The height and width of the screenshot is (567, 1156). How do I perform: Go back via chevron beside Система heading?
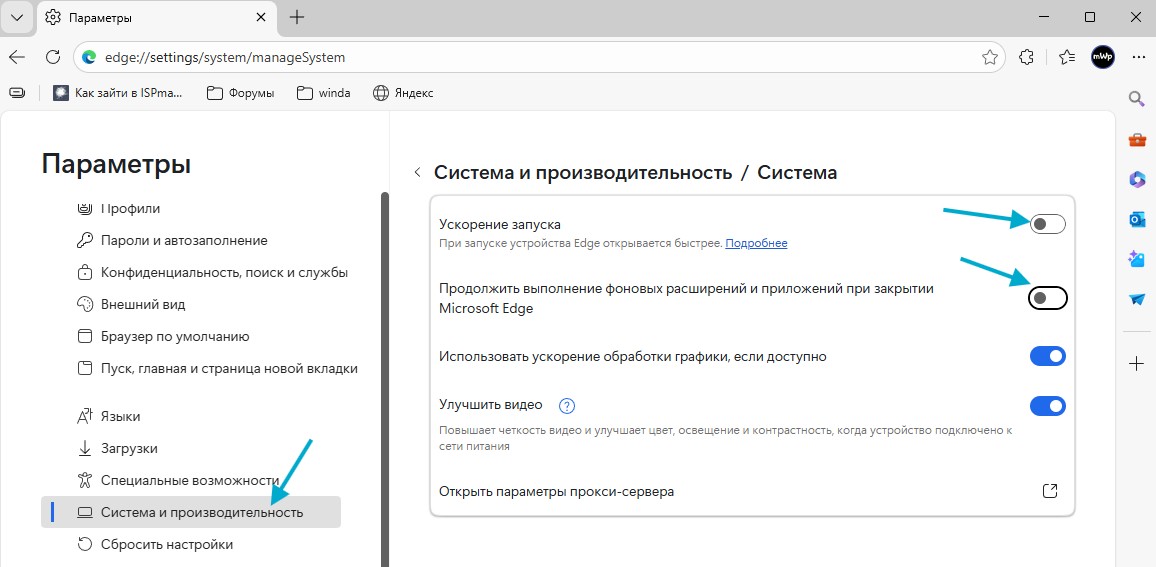click(x=417, y=173)
